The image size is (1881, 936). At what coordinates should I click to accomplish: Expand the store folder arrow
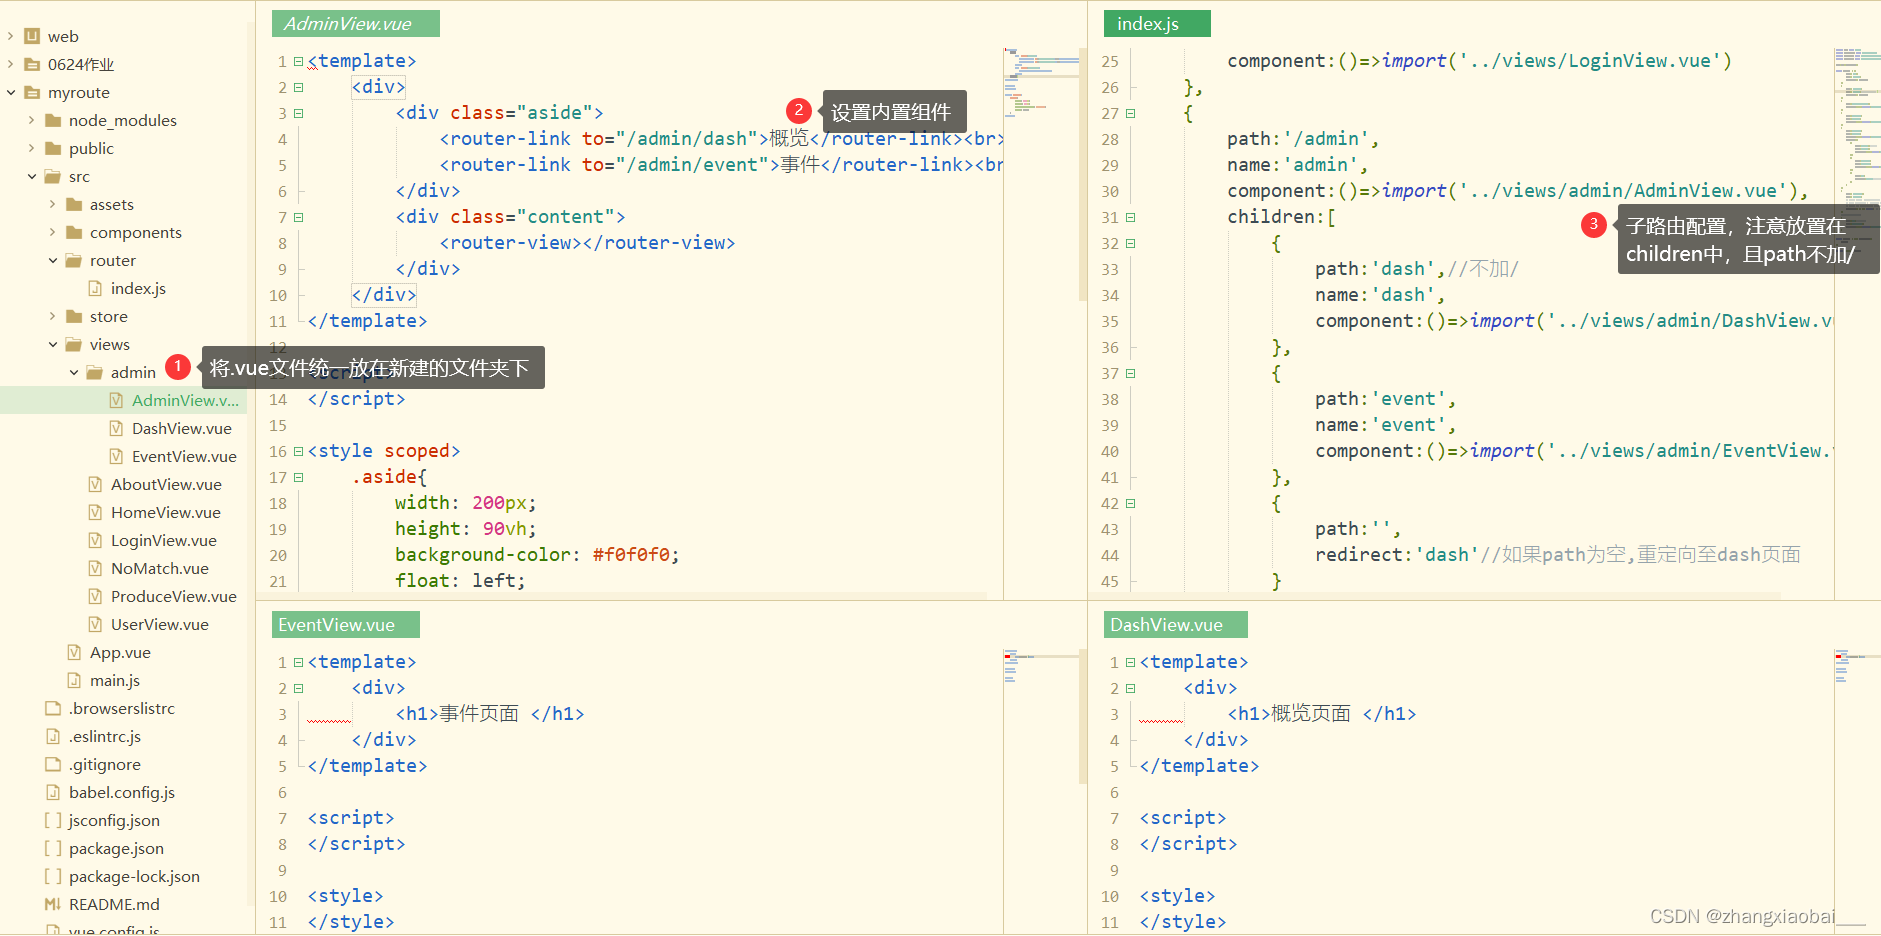coord(52,316)
